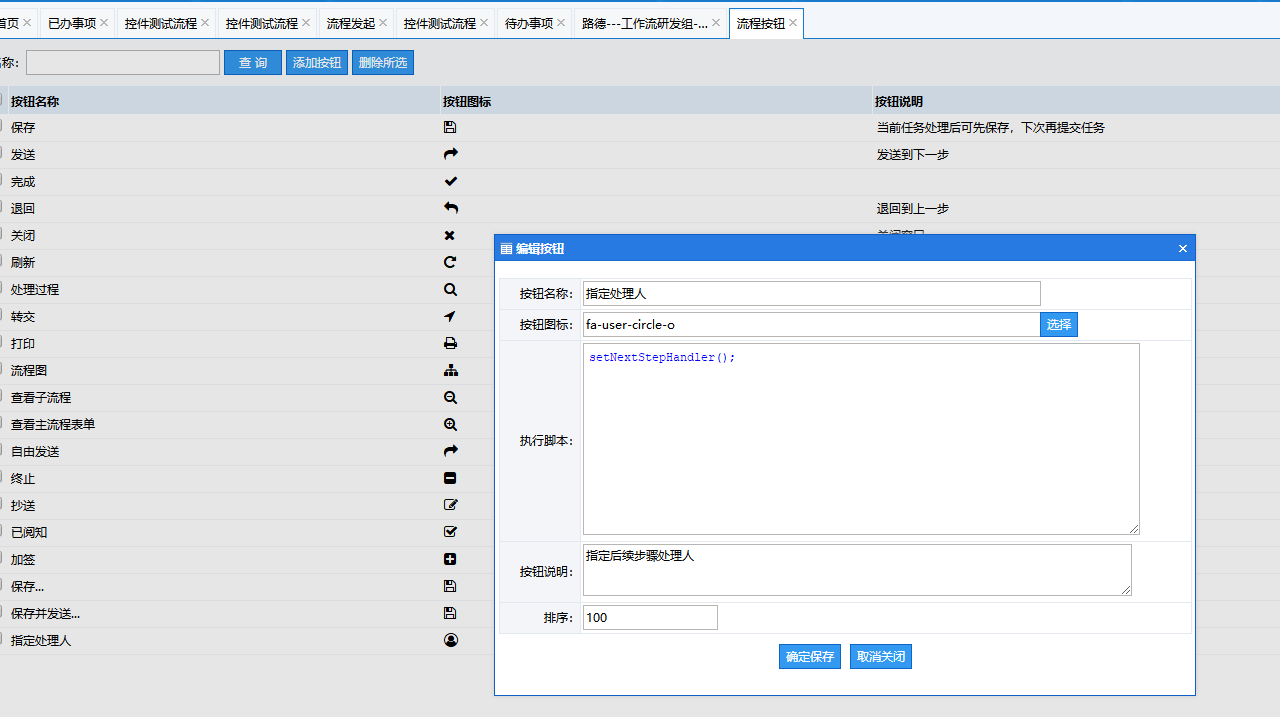The height and width of the screenshot is (717, 1280).
Task: Click resize handle of 执行脚本 textarea
Action: click(1134, 529)
